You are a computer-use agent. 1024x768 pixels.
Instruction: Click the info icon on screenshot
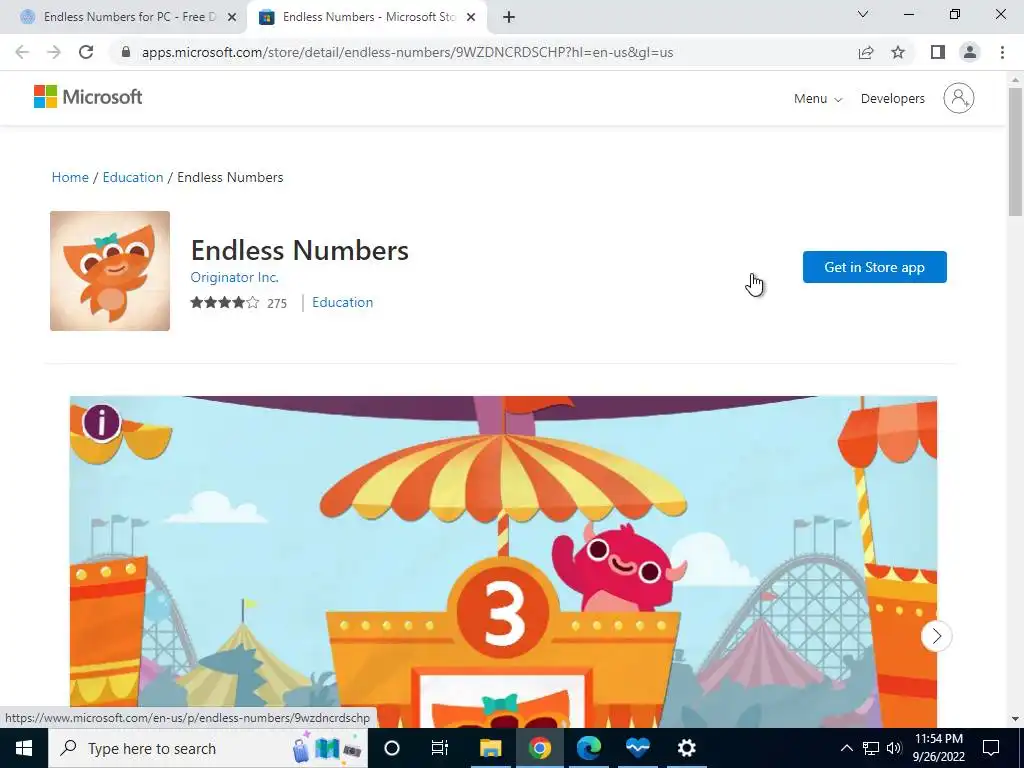(101, 423)
